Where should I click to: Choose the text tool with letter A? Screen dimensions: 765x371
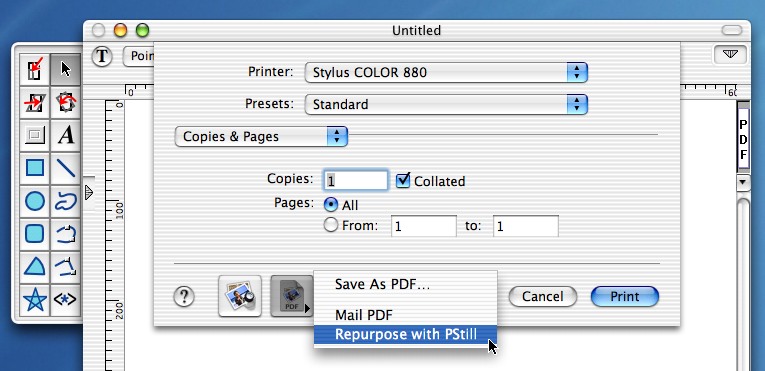point(65,135)
